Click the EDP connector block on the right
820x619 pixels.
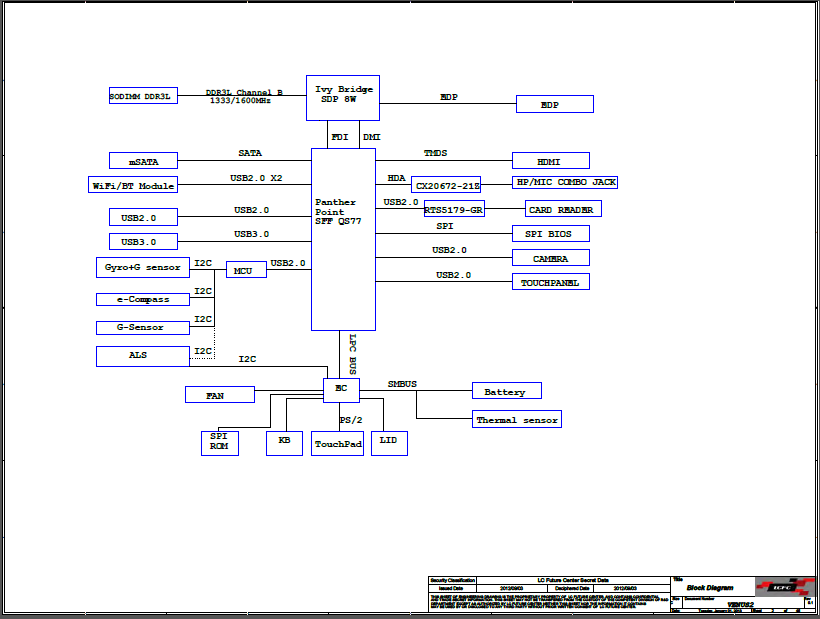tap(555, 104)
